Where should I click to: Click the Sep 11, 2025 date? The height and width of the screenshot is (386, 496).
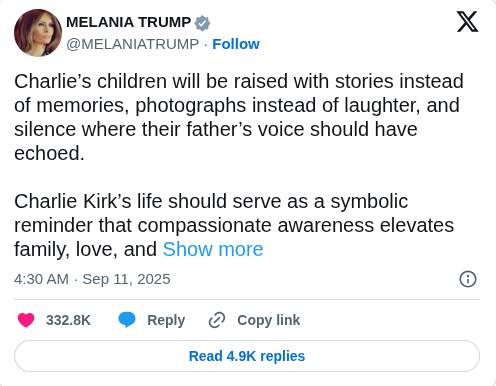[x=126, y=279]
